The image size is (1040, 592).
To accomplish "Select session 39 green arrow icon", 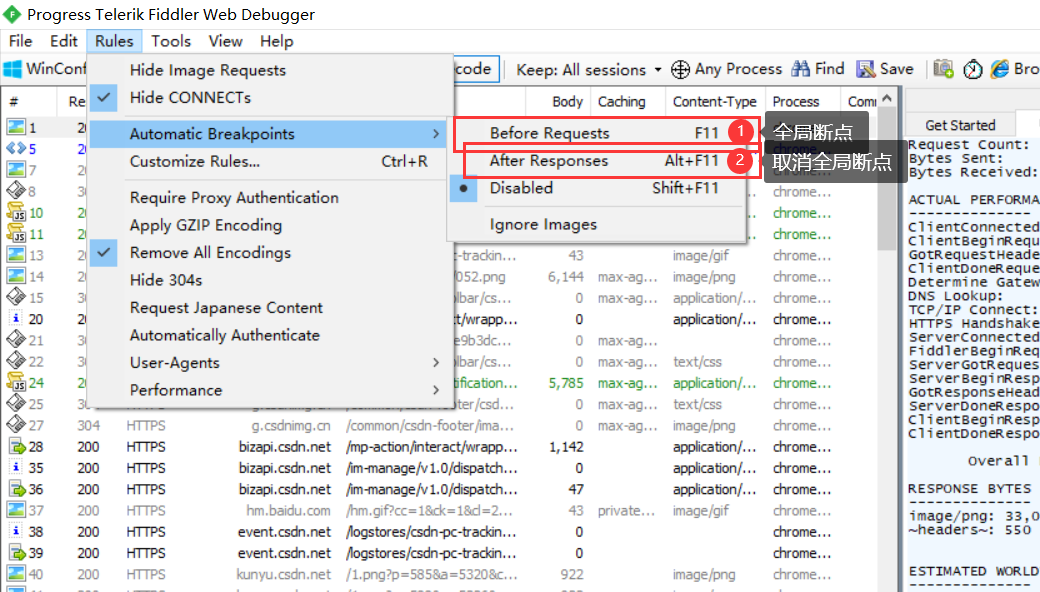I will [17, 552].
